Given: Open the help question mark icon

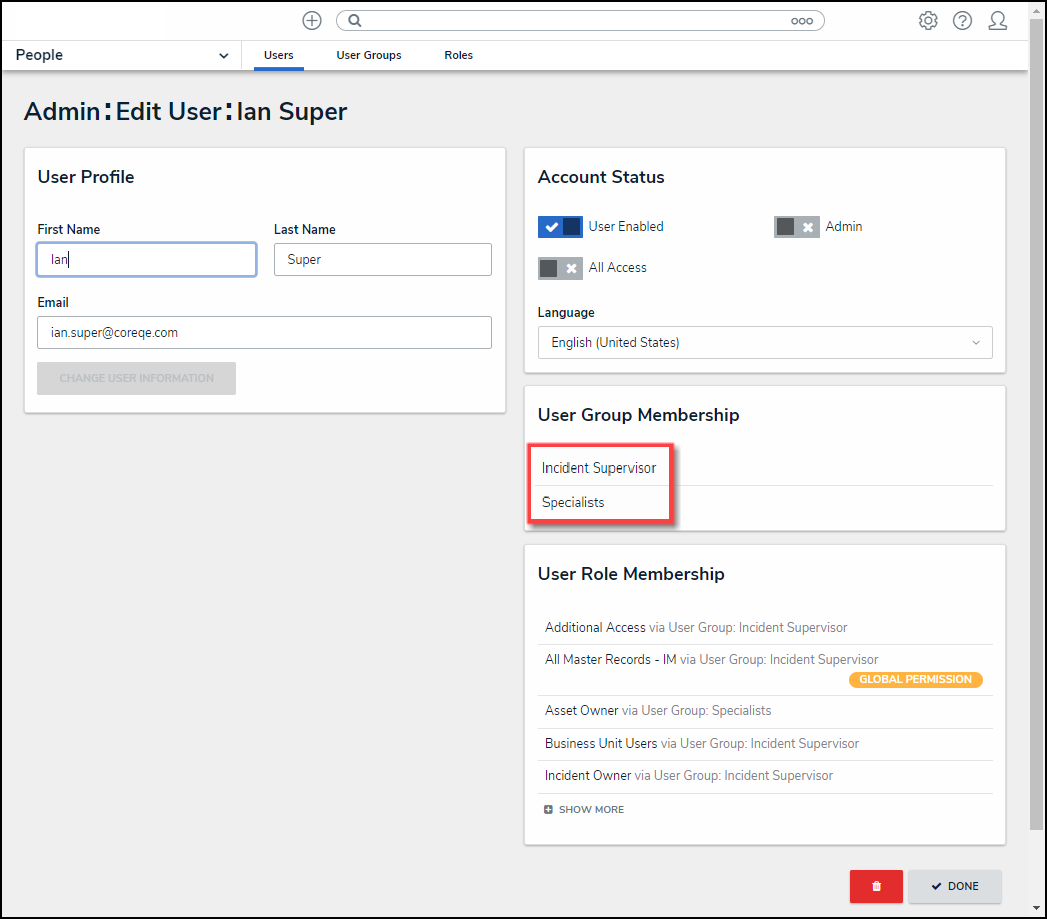Looking at the screenshot, I should point(962,20).
